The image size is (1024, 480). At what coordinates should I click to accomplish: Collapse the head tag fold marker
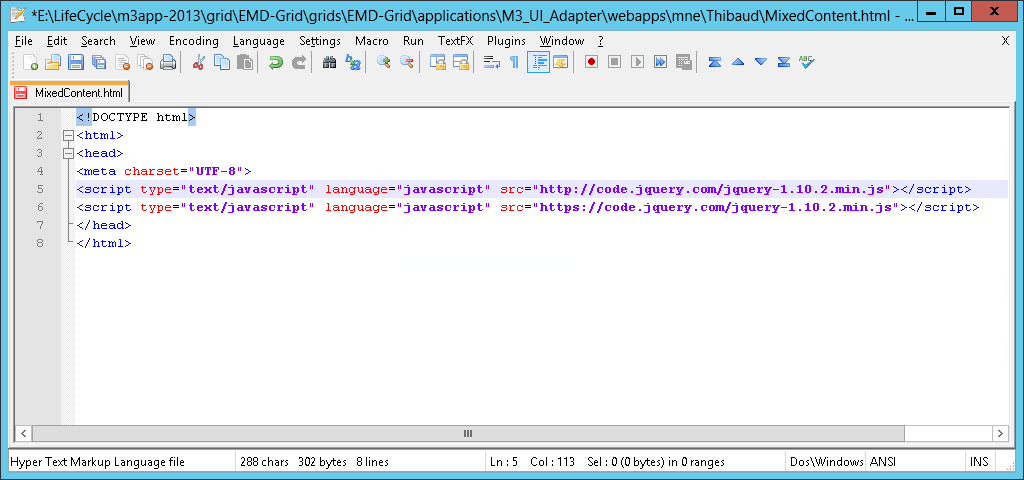pyautogui.click(x=68, y=153)
